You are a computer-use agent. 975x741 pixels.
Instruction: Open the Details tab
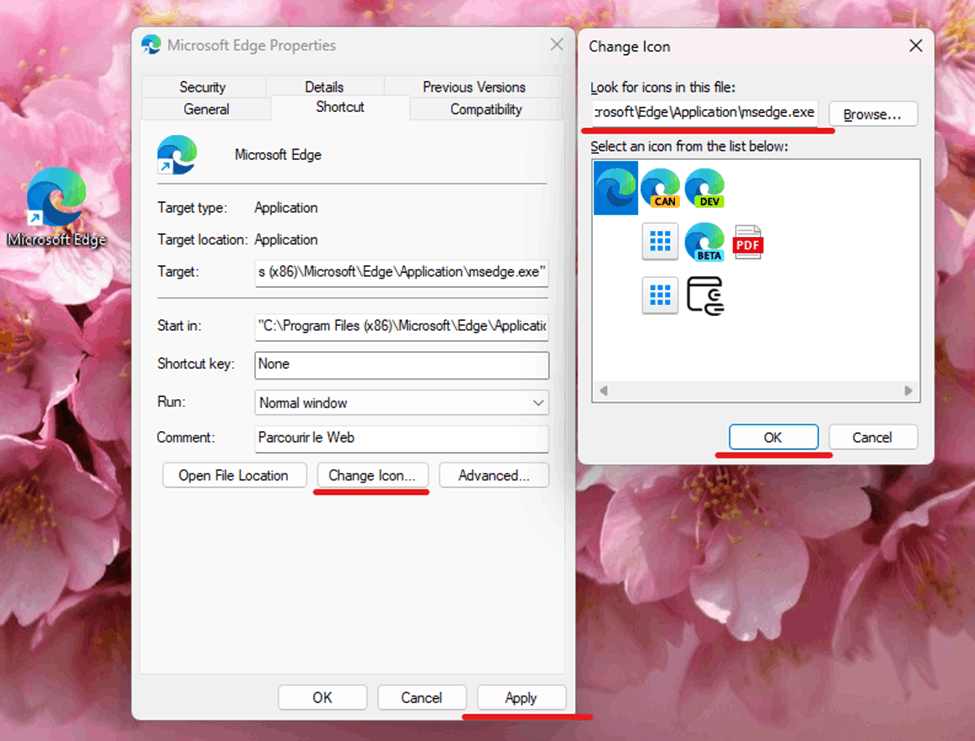point(324,87)
